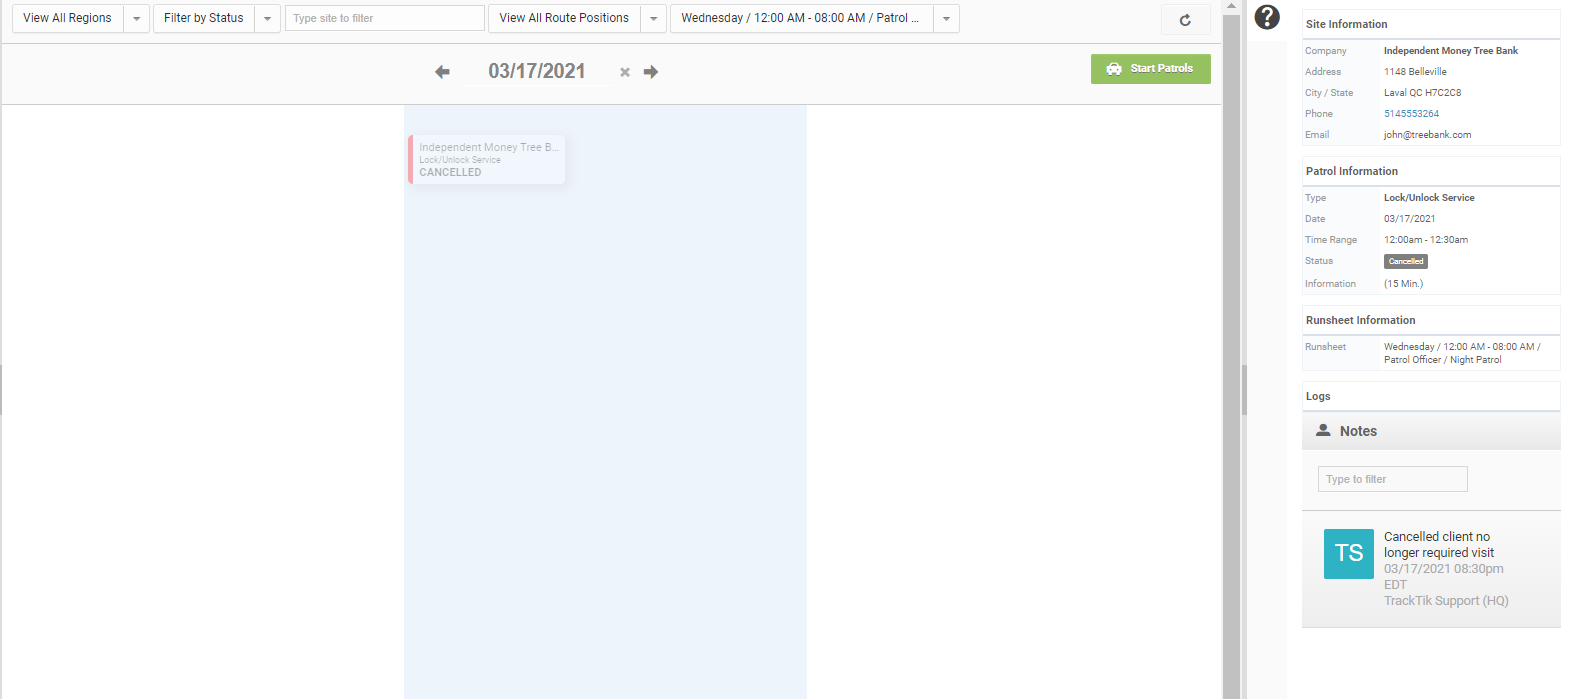The image size is (1576, 699).
Task: Click the panel splitter handle
Action: (1244, 390)
